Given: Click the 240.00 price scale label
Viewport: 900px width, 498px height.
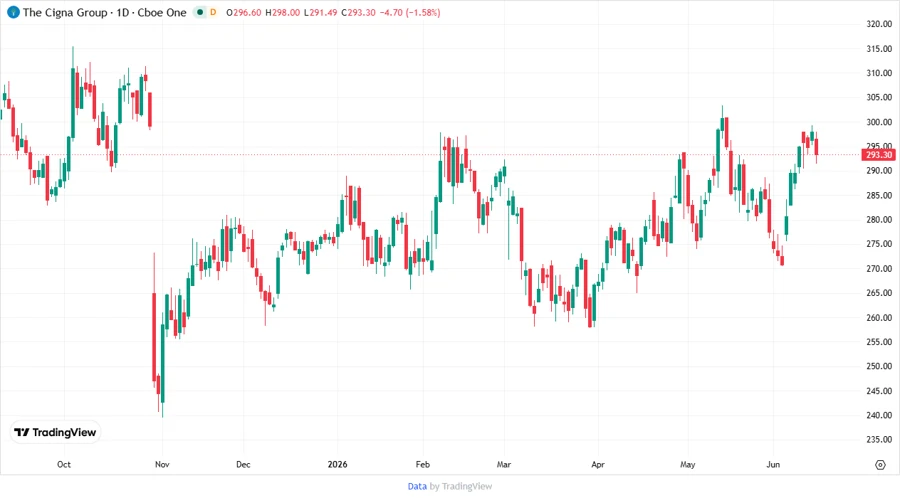Looking at the screenshot, I should tap(879, 415).
